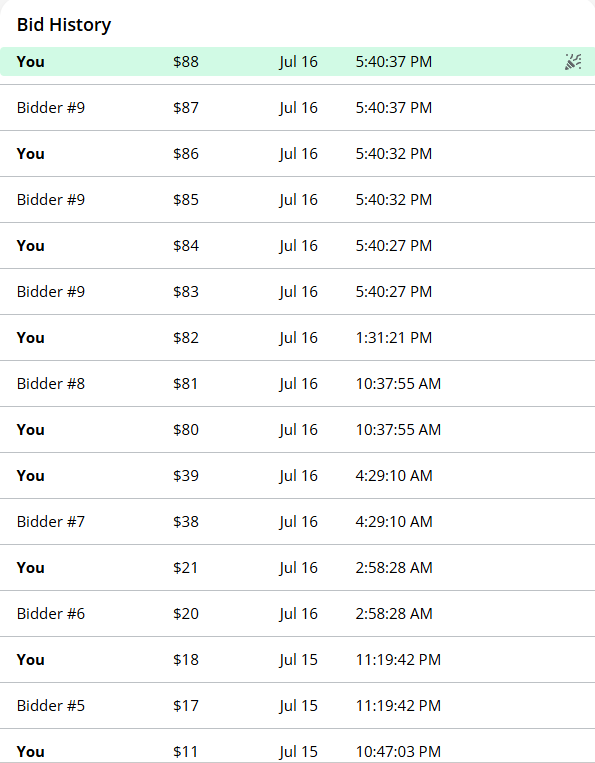Image resolution: width=595 pixels, height=763 pixels.
Task: Click your $84 bid at 5:40:27 PM
Action: 297,246
